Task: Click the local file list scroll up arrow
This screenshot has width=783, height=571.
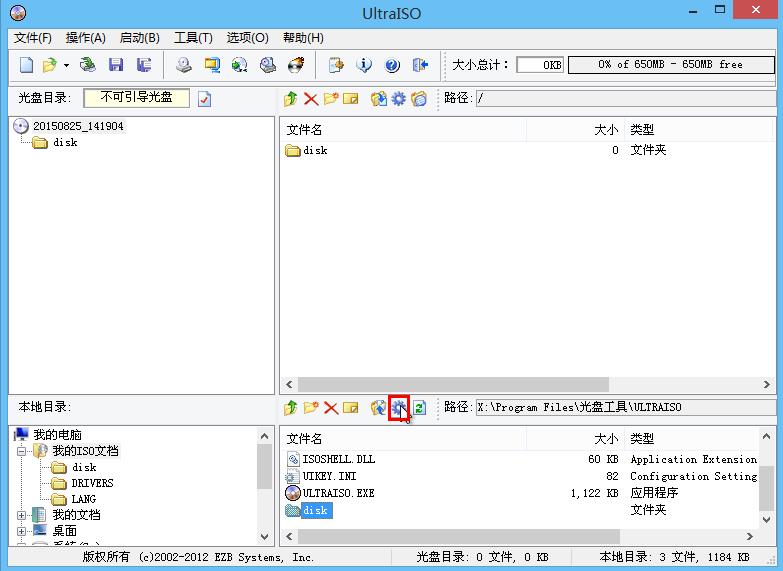Action: [x=767, y=436]
